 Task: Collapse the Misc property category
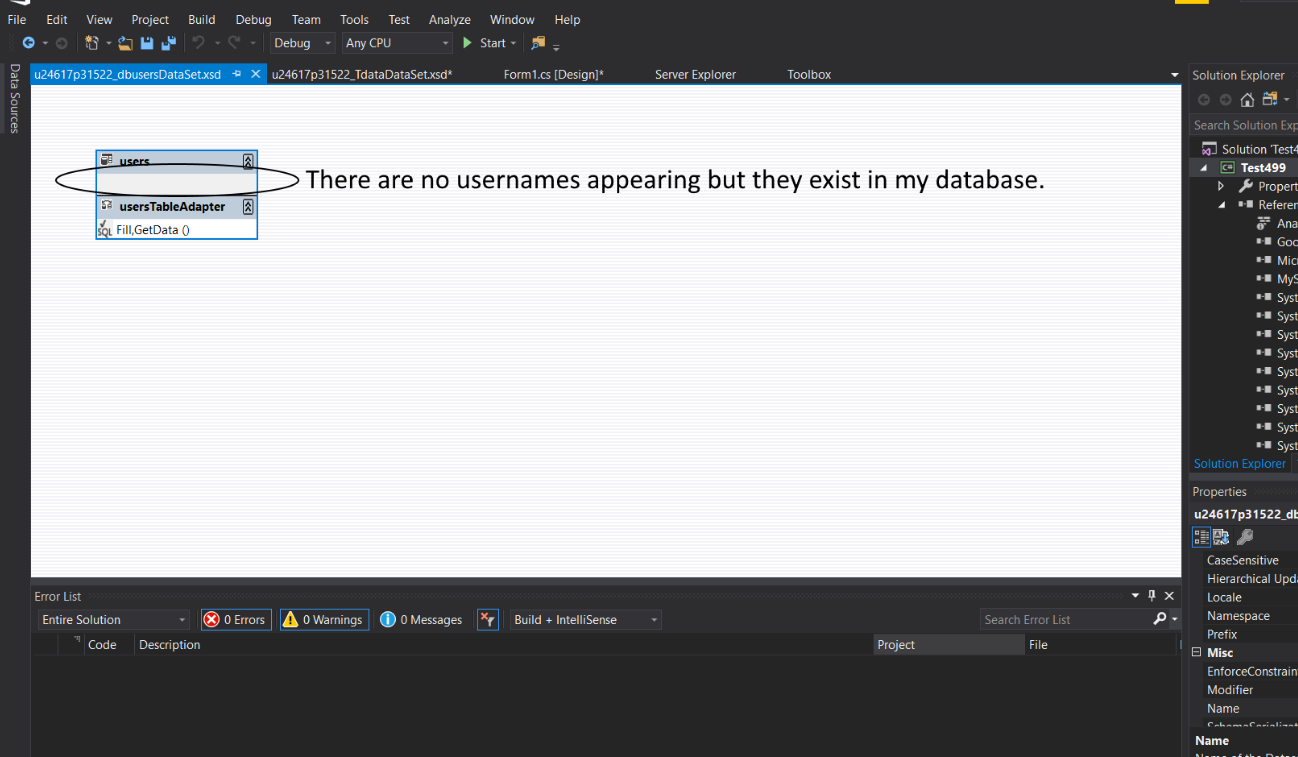pos(1196,652)
